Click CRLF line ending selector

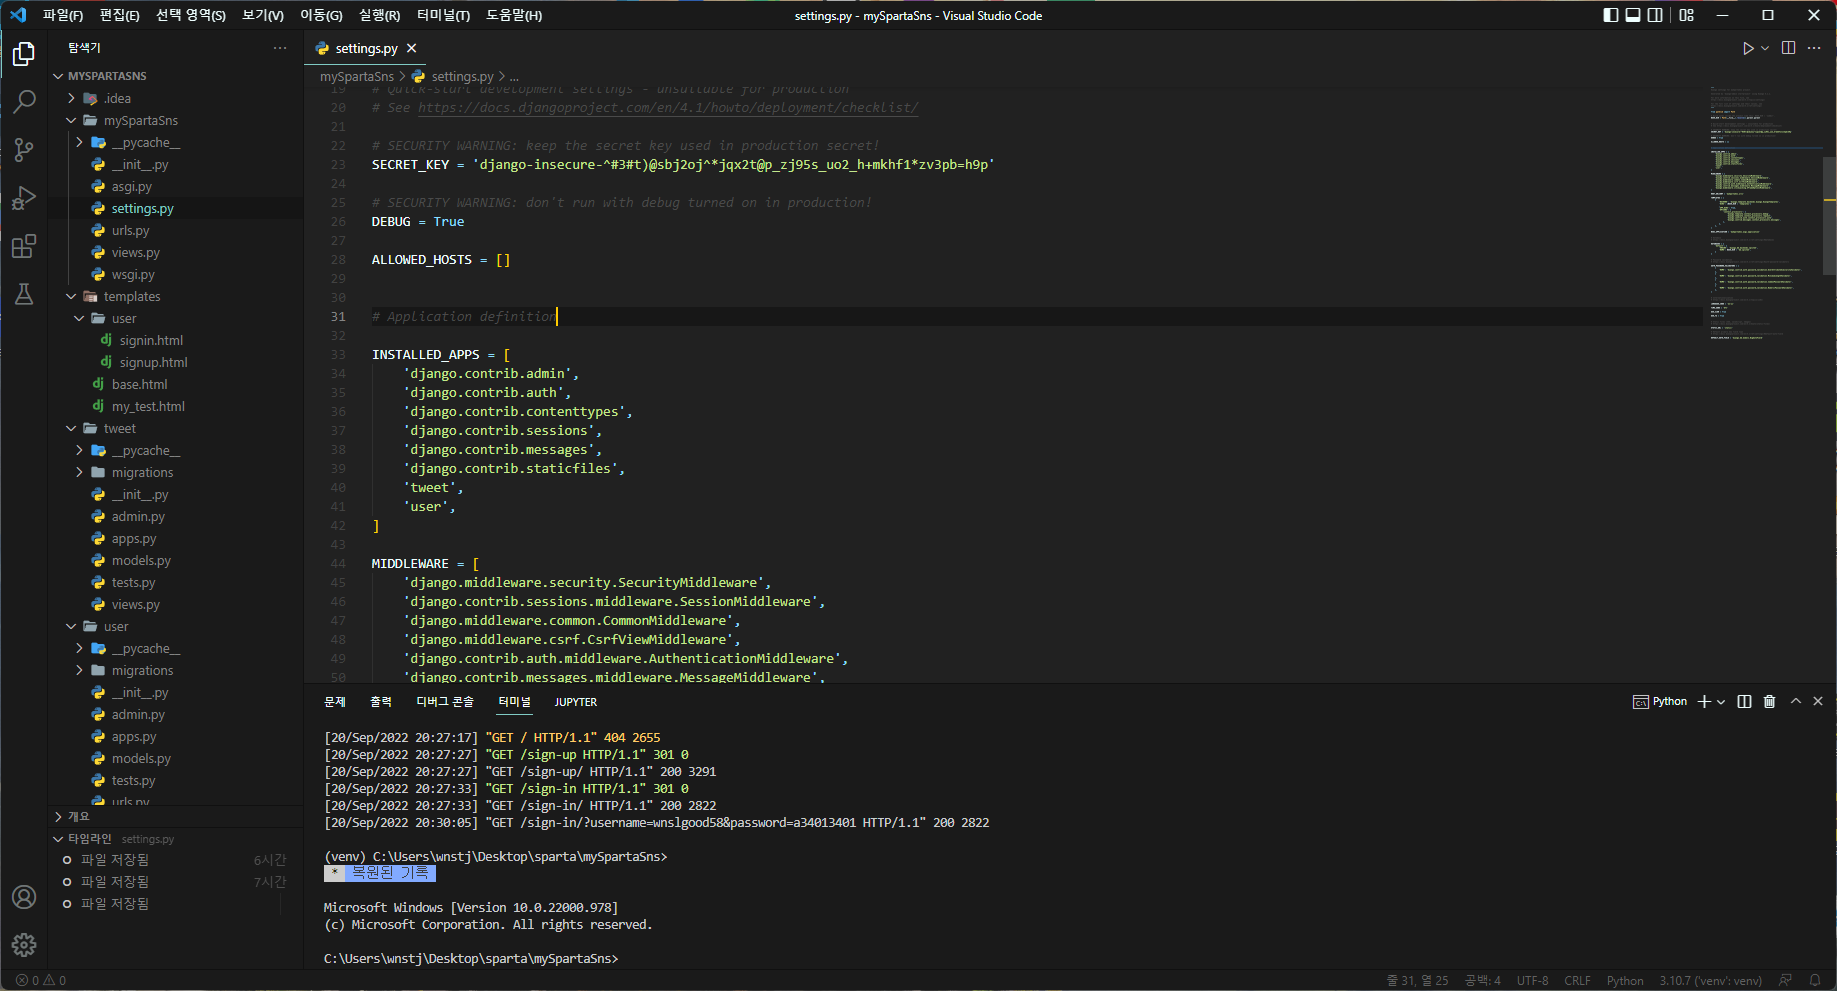click(x=1577, y=981)
